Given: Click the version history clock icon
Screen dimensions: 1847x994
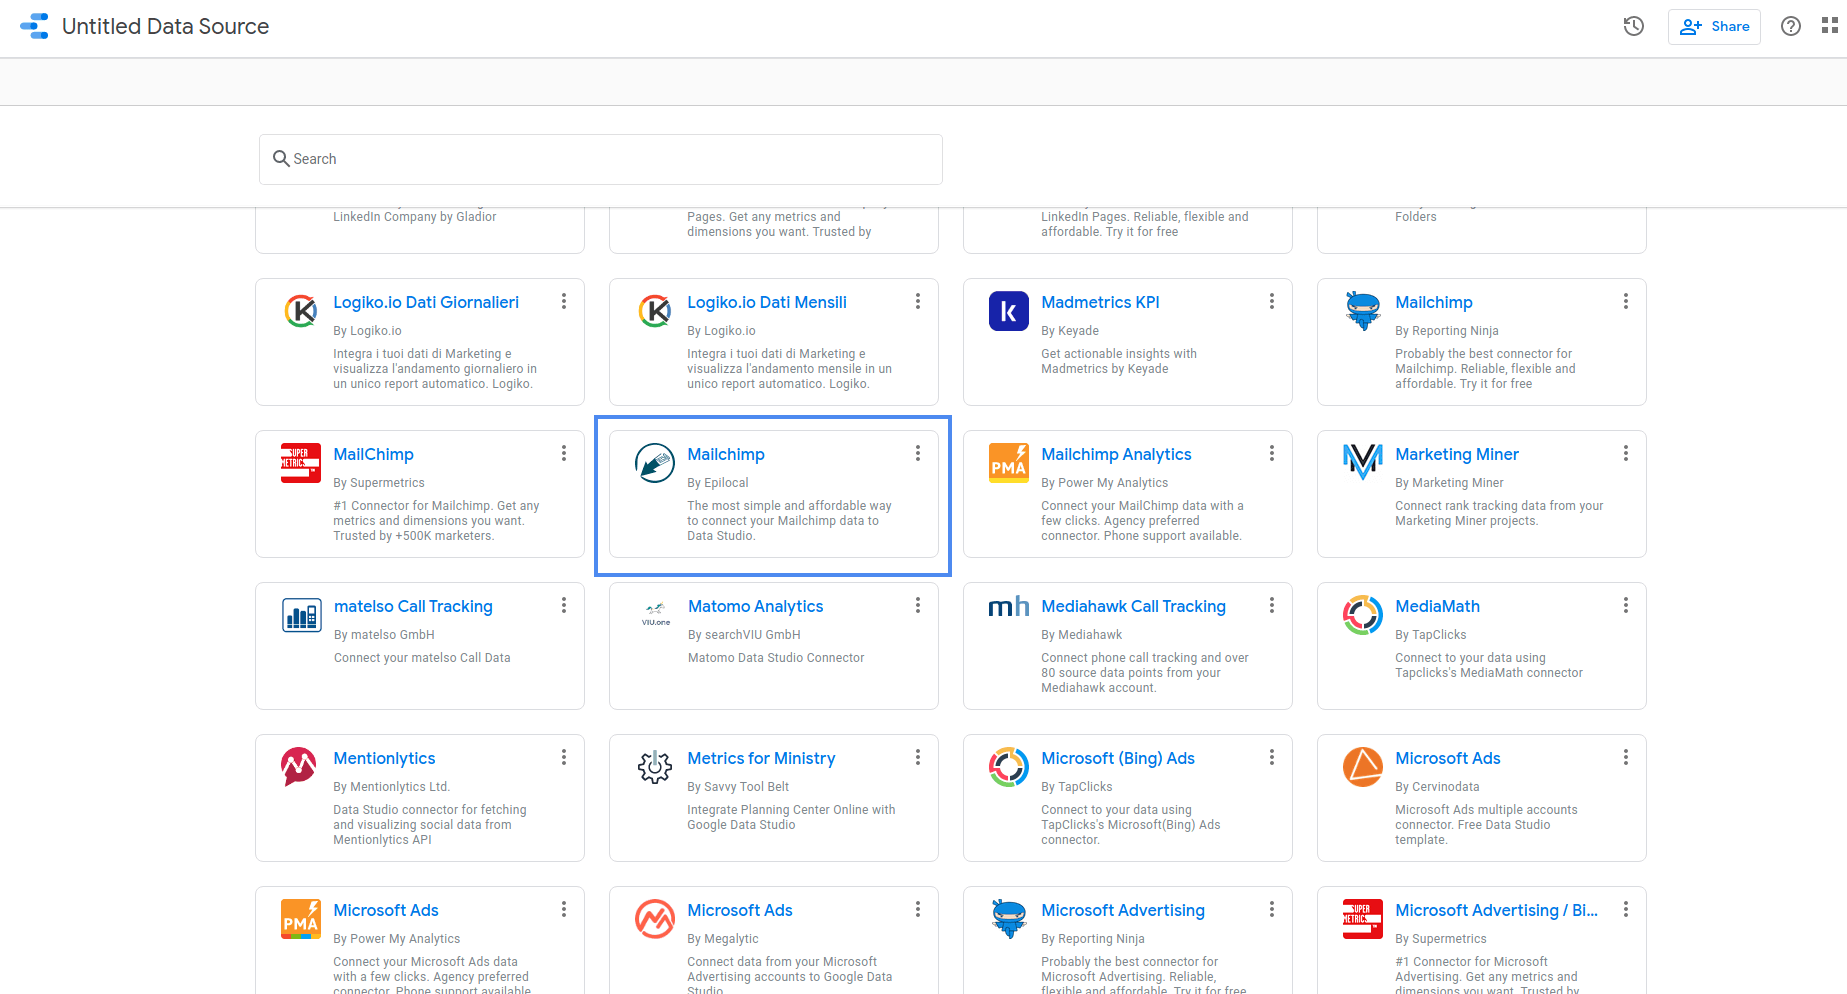Looking at the screenshot, I should point(1633,26).
